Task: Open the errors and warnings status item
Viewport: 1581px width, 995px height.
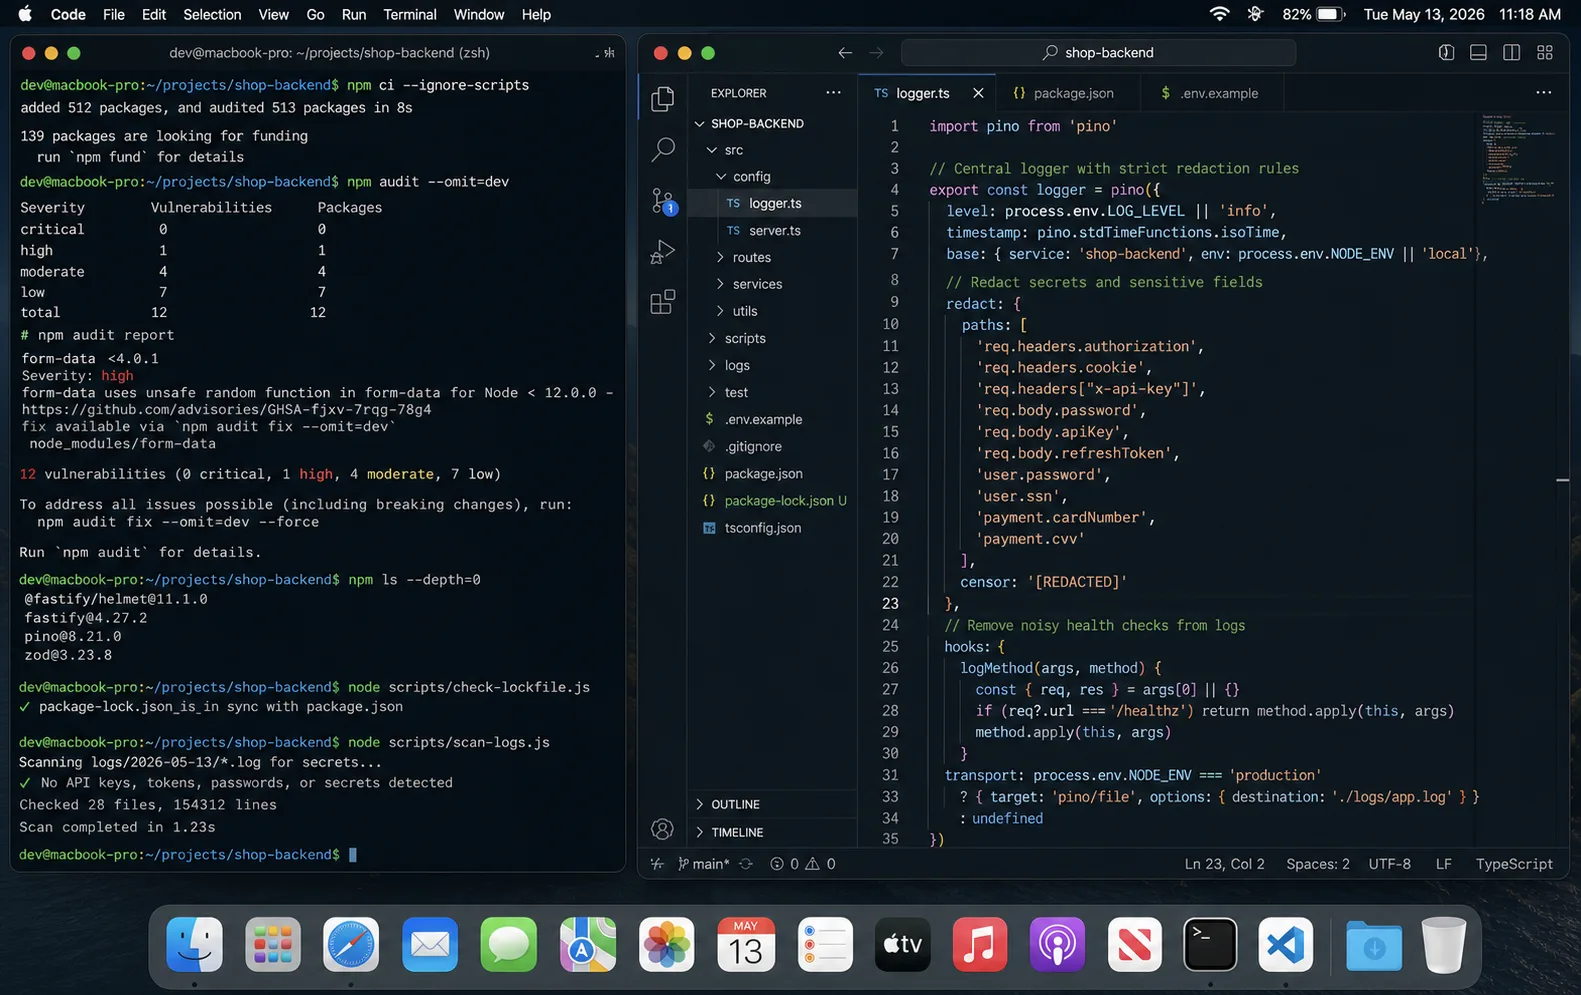Action: click(x=802, y=864)
